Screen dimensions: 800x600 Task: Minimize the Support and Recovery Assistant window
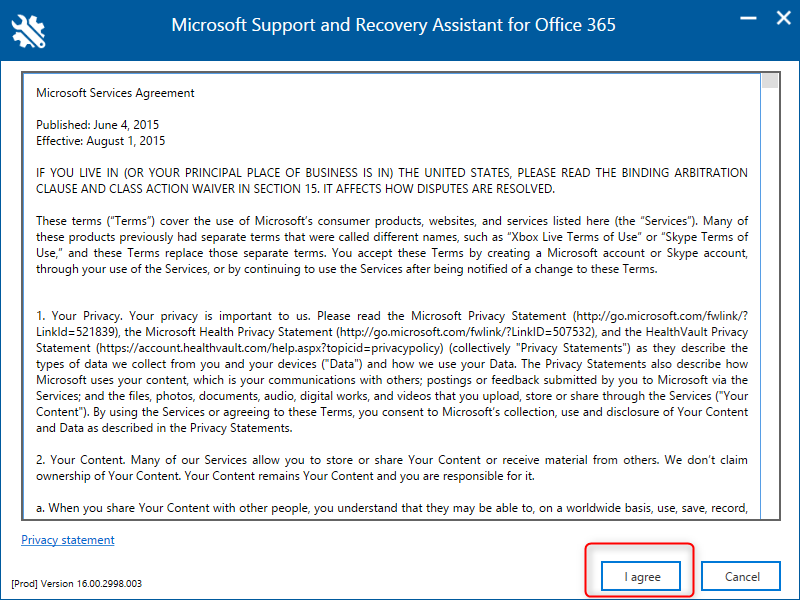tap(748, 18)
